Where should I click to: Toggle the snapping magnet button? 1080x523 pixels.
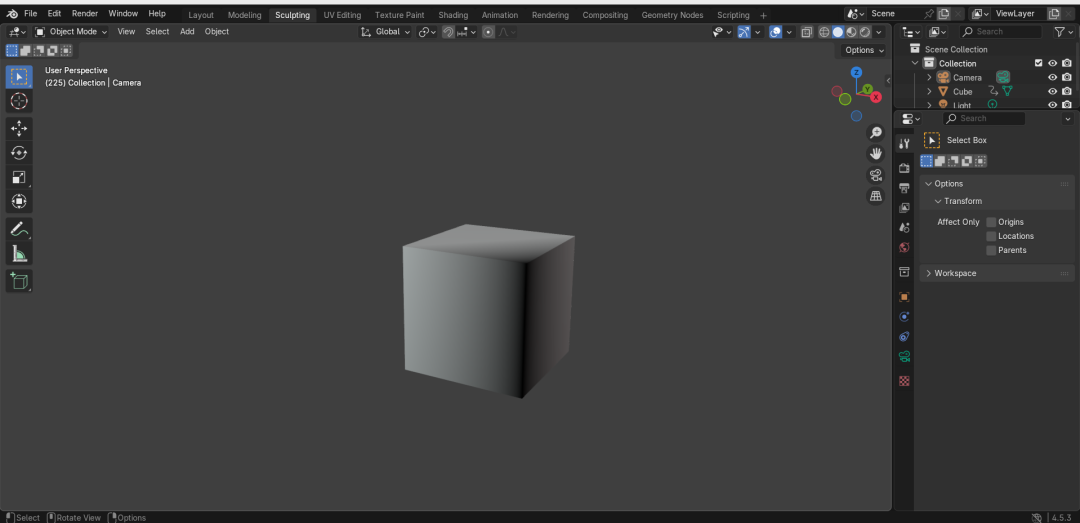click(448, 32)
